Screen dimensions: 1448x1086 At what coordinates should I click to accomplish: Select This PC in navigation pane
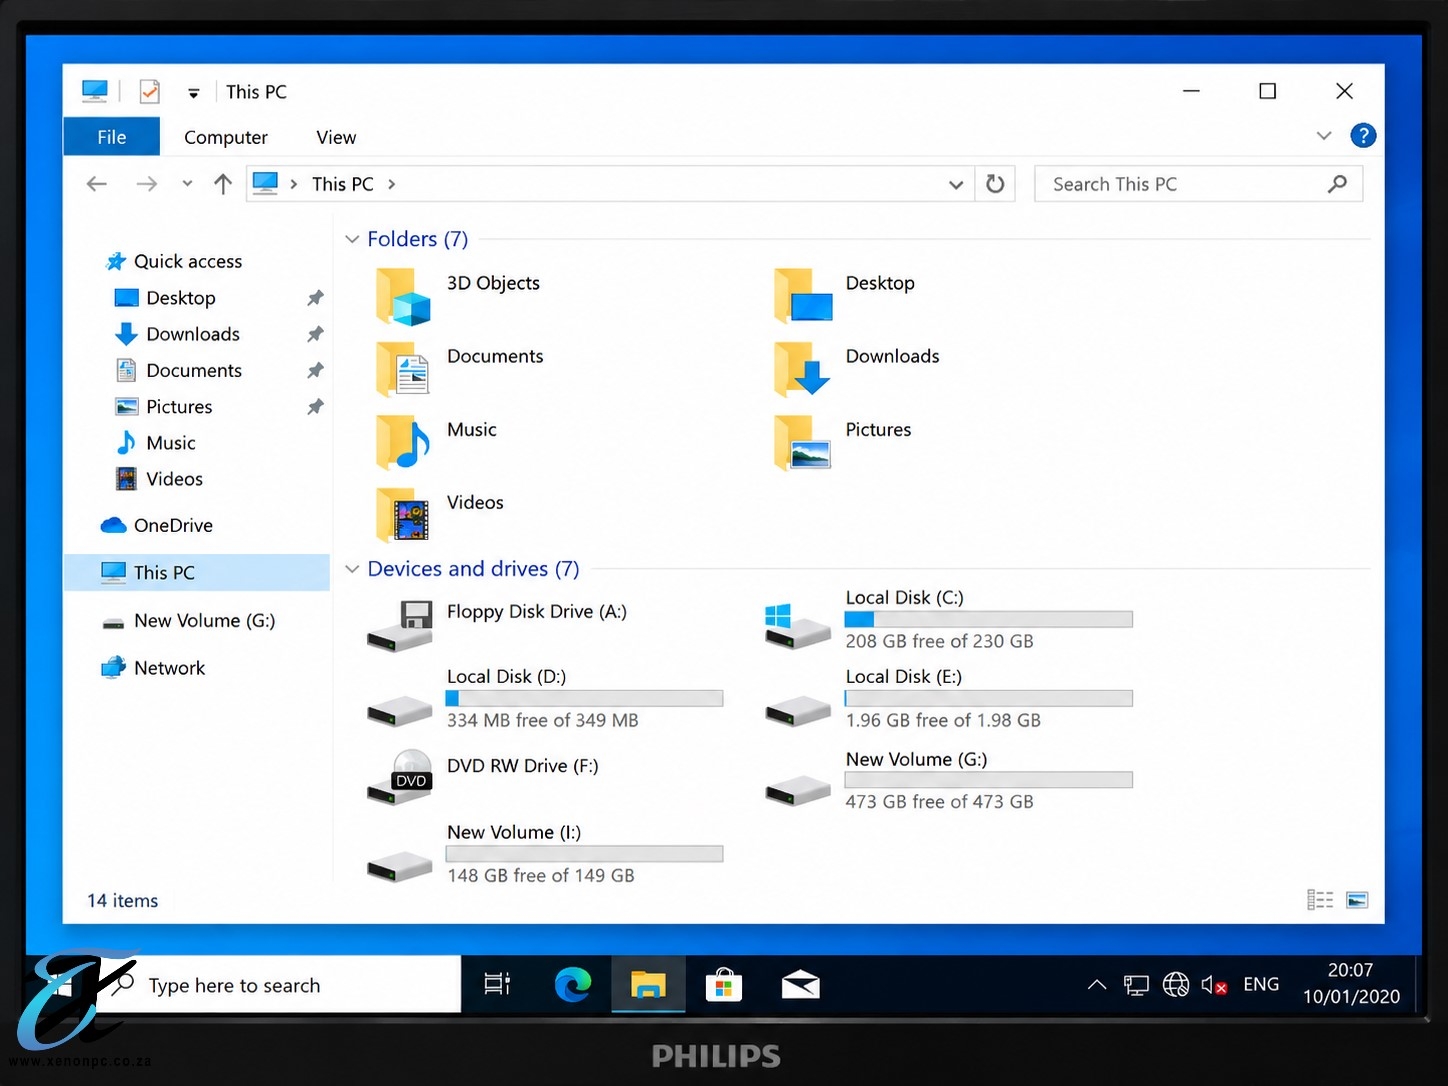pyautogui.click(x=197, y=573)
